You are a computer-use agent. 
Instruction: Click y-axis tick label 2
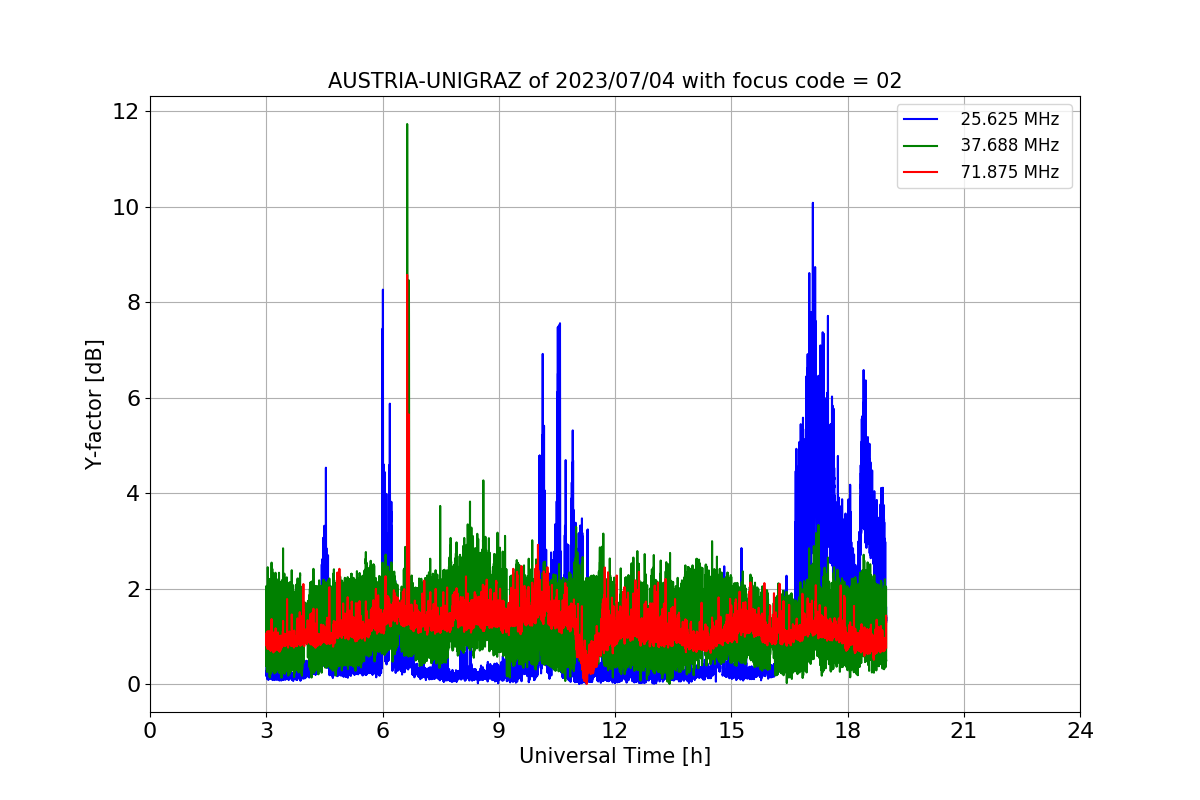tap(131, 589)
